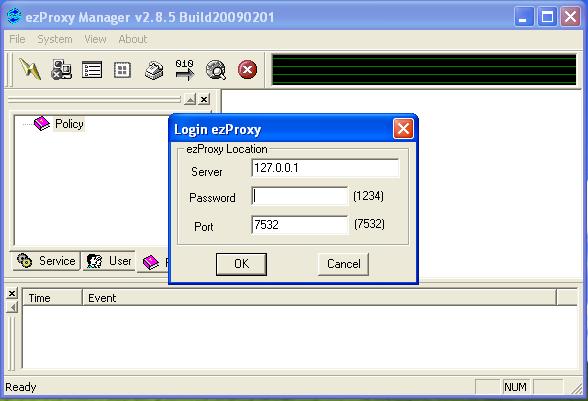
Task: Click the magnifier search toolbar icon
Action: [x=216, y=70]
